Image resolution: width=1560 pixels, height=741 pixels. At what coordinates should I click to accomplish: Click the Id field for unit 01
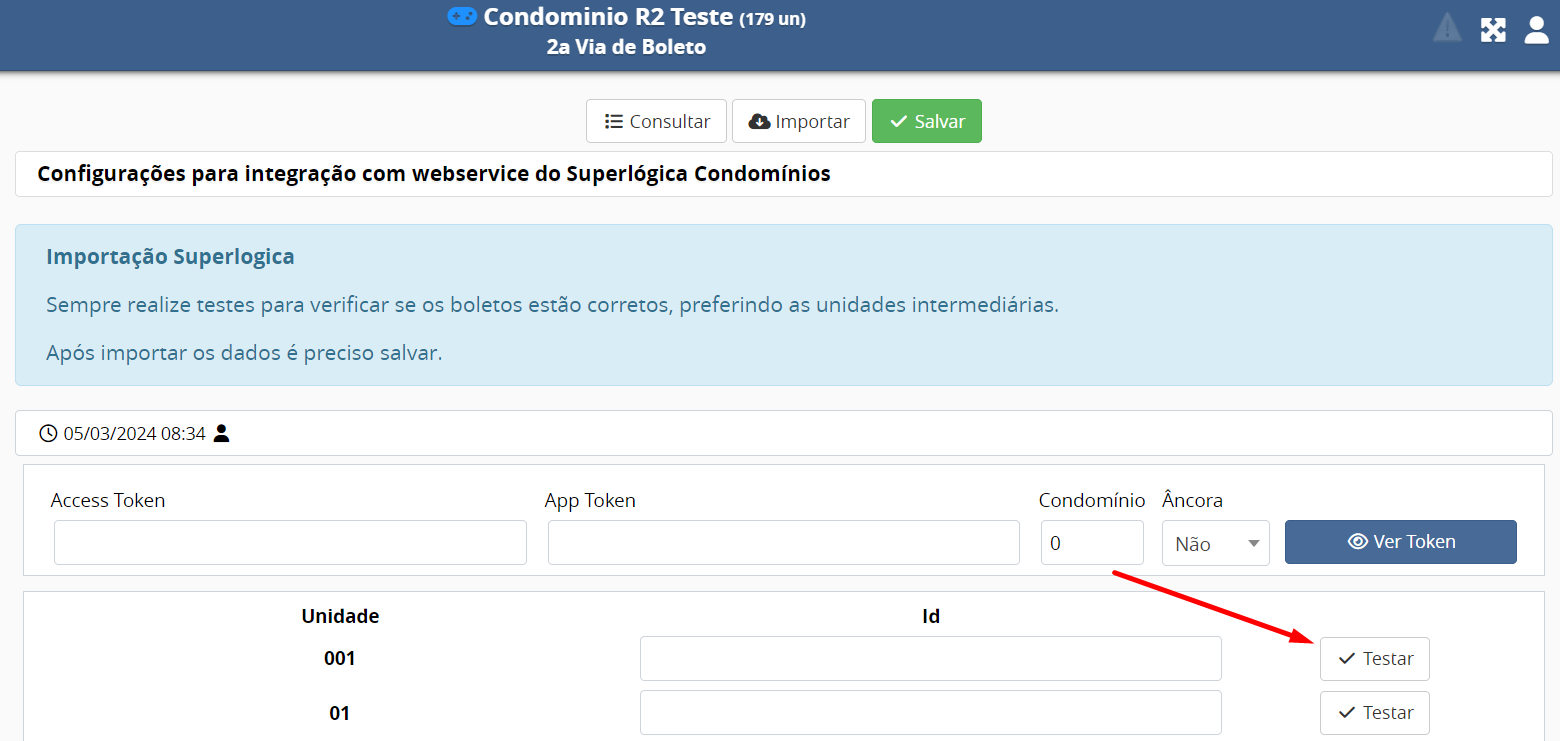pyautogui.click(x=931, y=713)
